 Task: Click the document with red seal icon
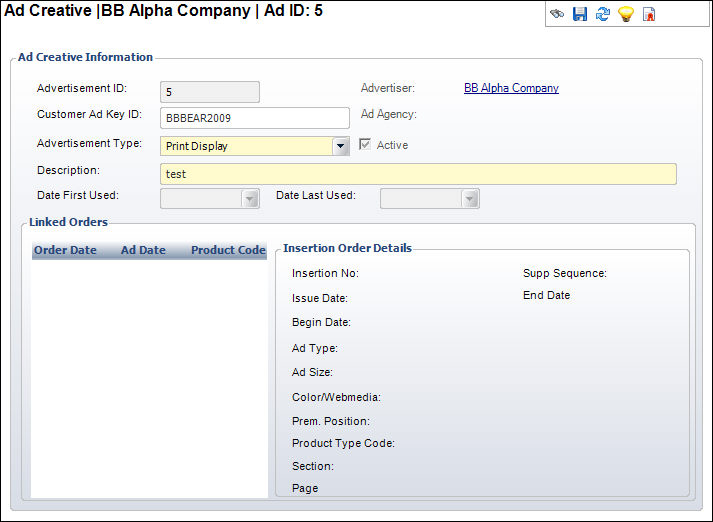[x=649, y=15]
